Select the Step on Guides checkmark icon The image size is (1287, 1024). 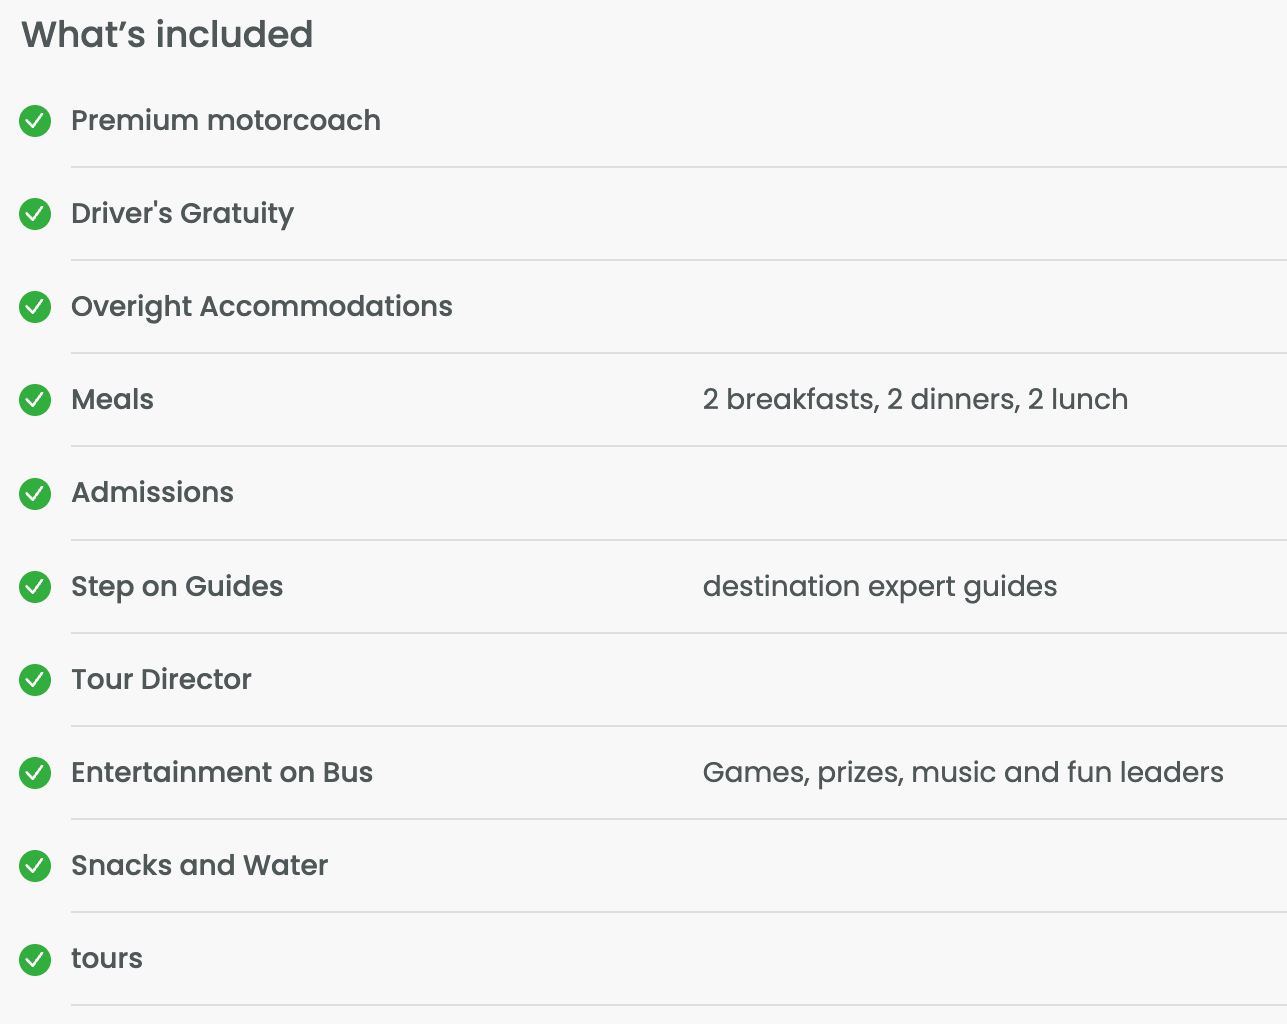point(35,587)
